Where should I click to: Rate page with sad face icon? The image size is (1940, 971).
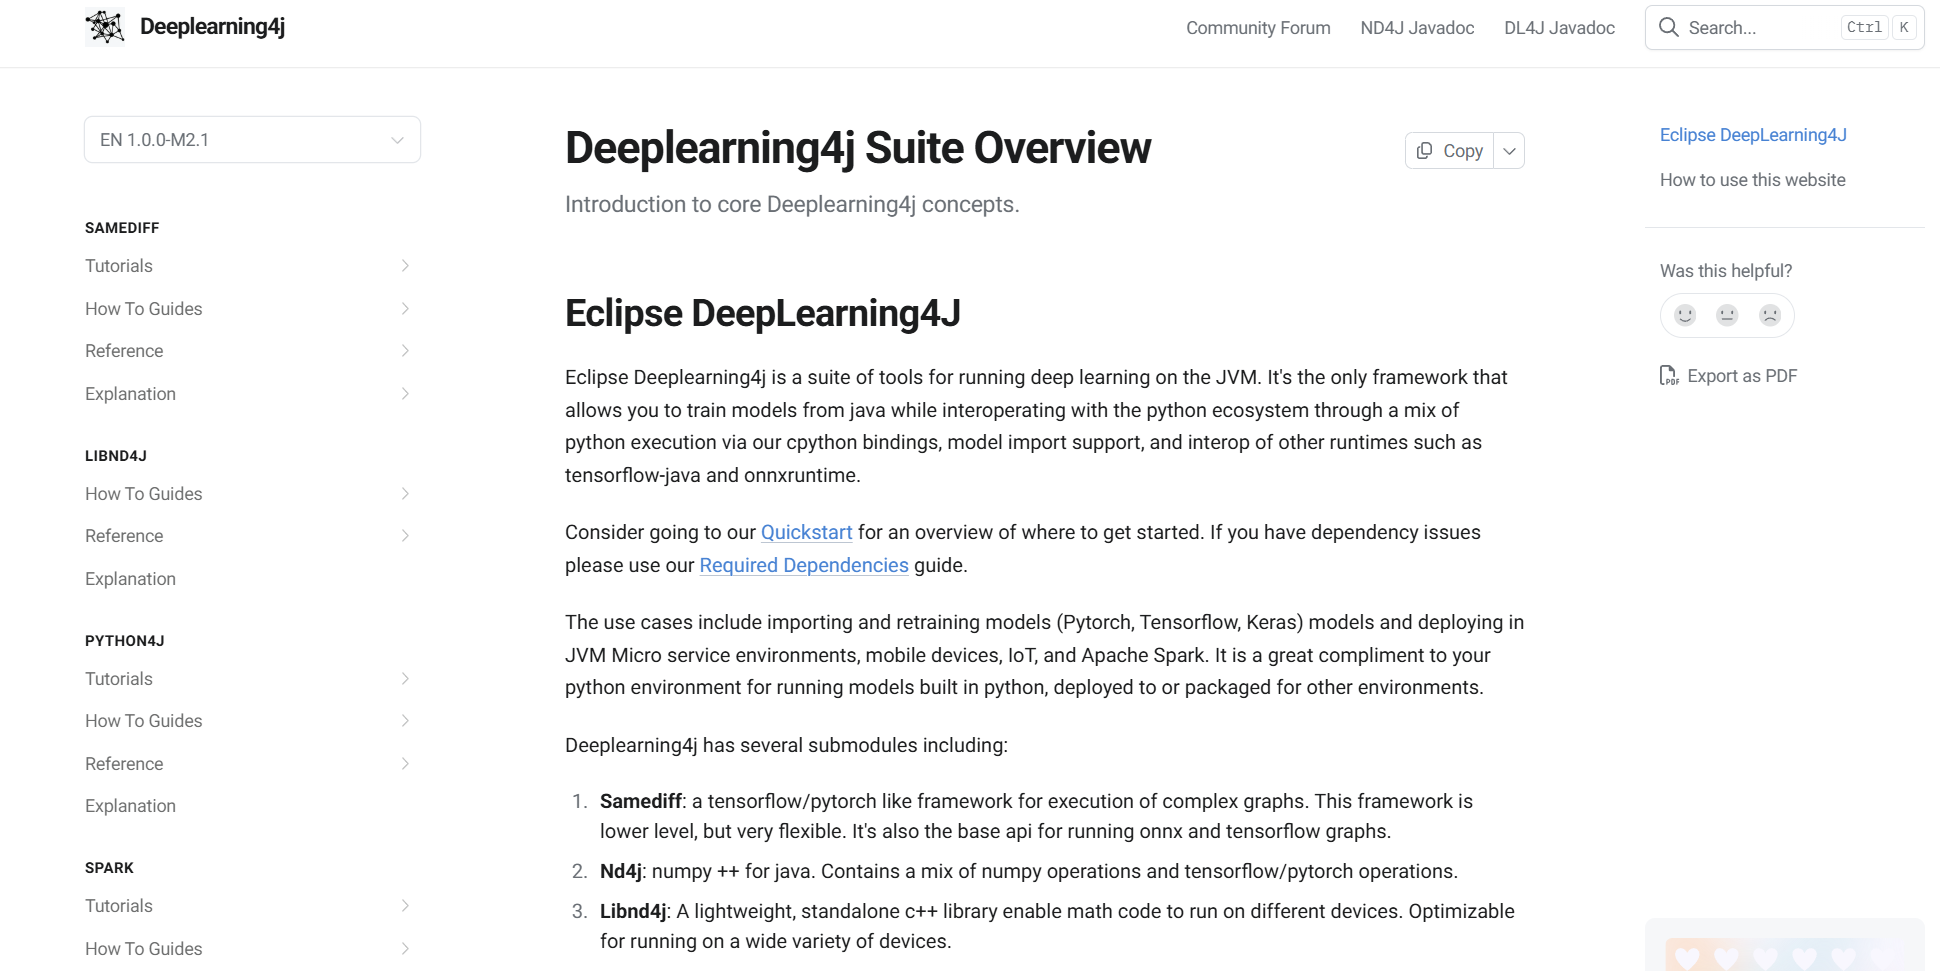[1770, 315]
